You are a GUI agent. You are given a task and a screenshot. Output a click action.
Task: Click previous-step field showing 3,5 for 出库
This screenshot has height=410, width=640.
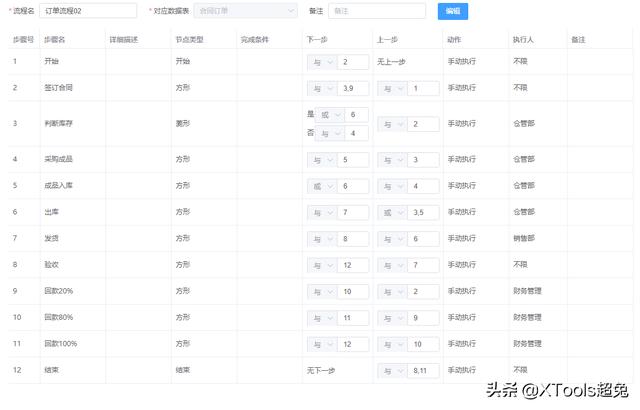[423, 213]
